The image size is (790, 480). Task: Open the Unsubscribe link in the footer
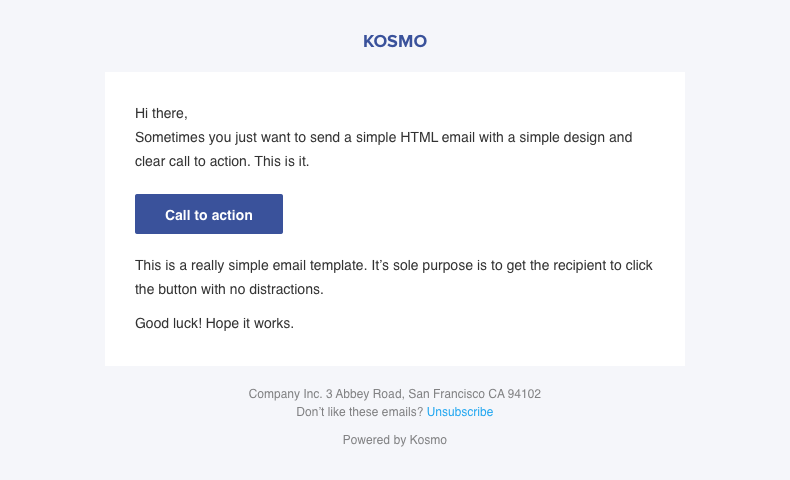tap(460, 412)
